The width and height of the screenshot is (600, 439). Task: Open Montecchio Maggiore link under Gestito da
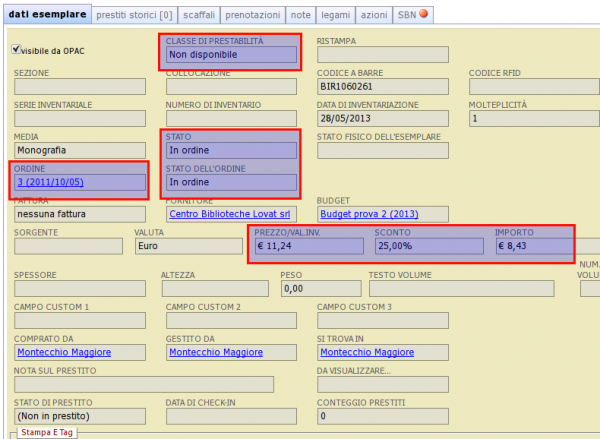(216, 352)
